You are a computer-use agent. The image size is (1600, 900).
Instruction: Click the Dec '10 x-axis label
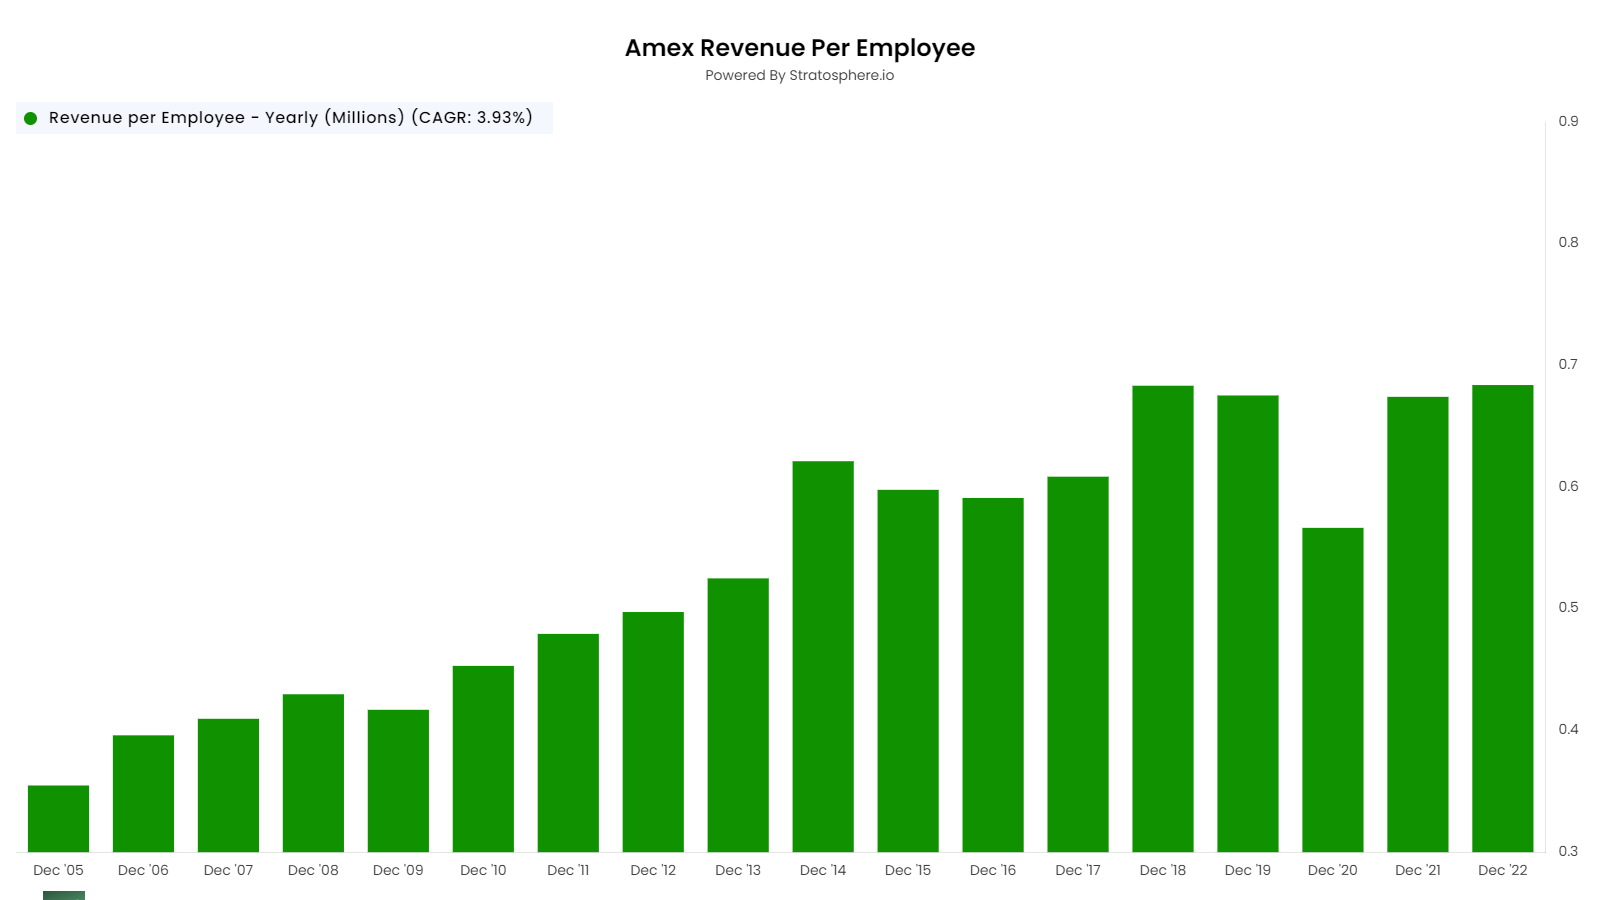483,870
